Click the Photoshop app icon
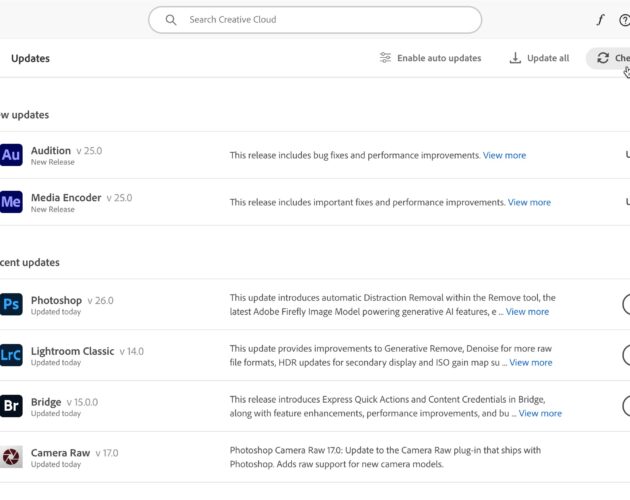Image resolution: width=630 pixels, height=500 pixels. [x=11, y=304]
